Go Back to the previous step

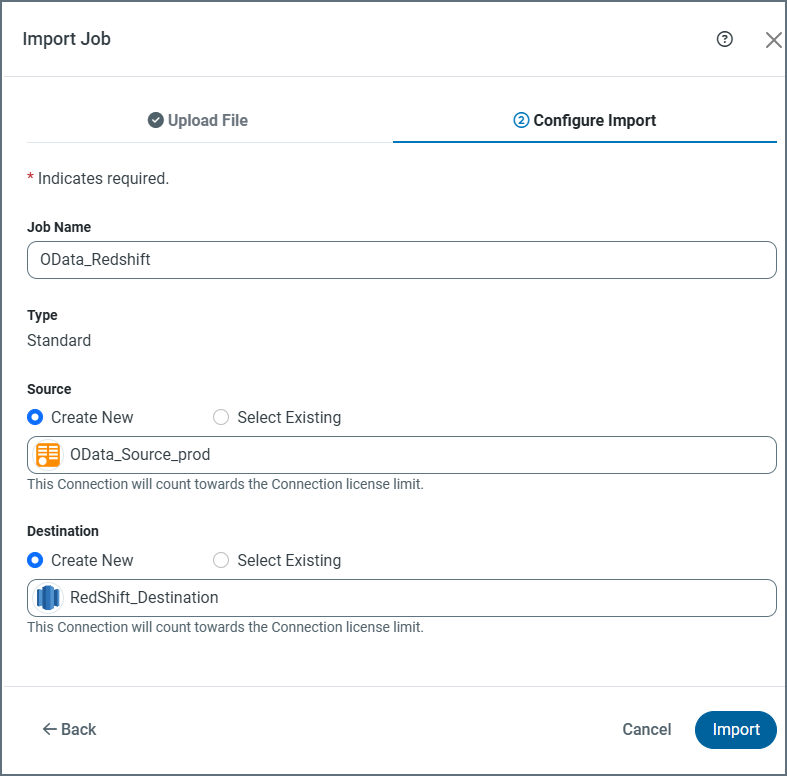click(x=70, y=729)
